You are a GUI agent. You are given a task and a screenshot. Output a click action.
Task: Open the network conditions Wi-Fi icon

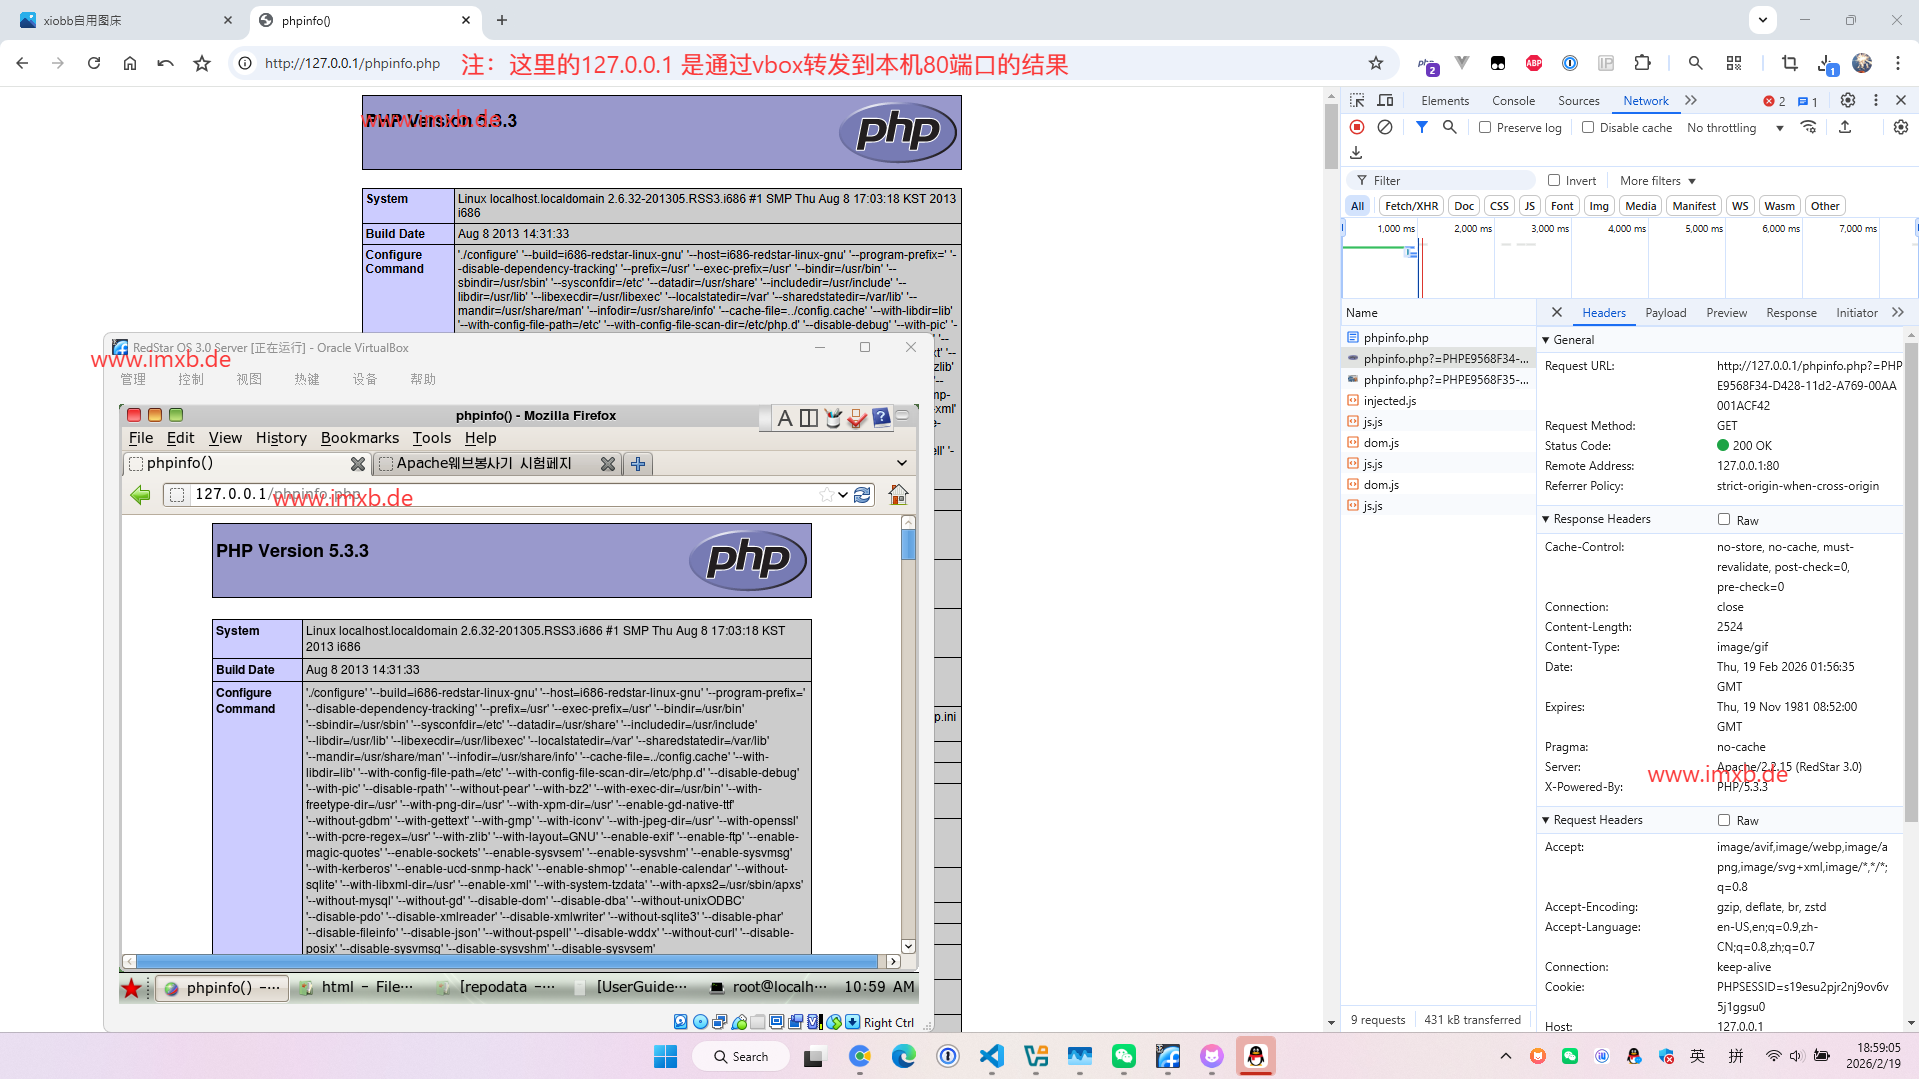(x=1808, y=127)
